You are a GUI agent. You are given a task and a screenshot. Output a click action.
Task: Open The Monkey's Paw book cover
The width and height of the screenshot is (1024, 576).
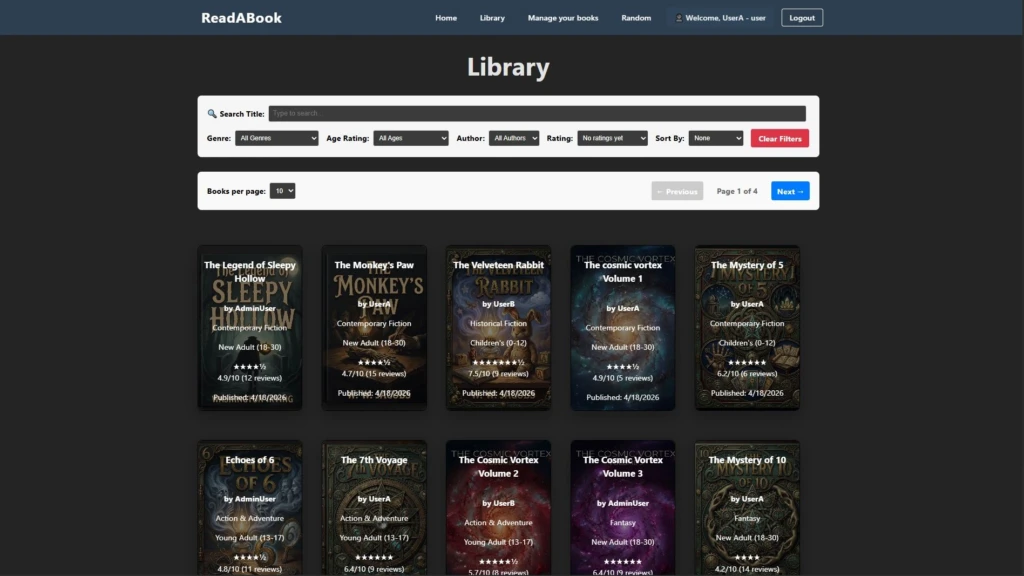[374, 327]
